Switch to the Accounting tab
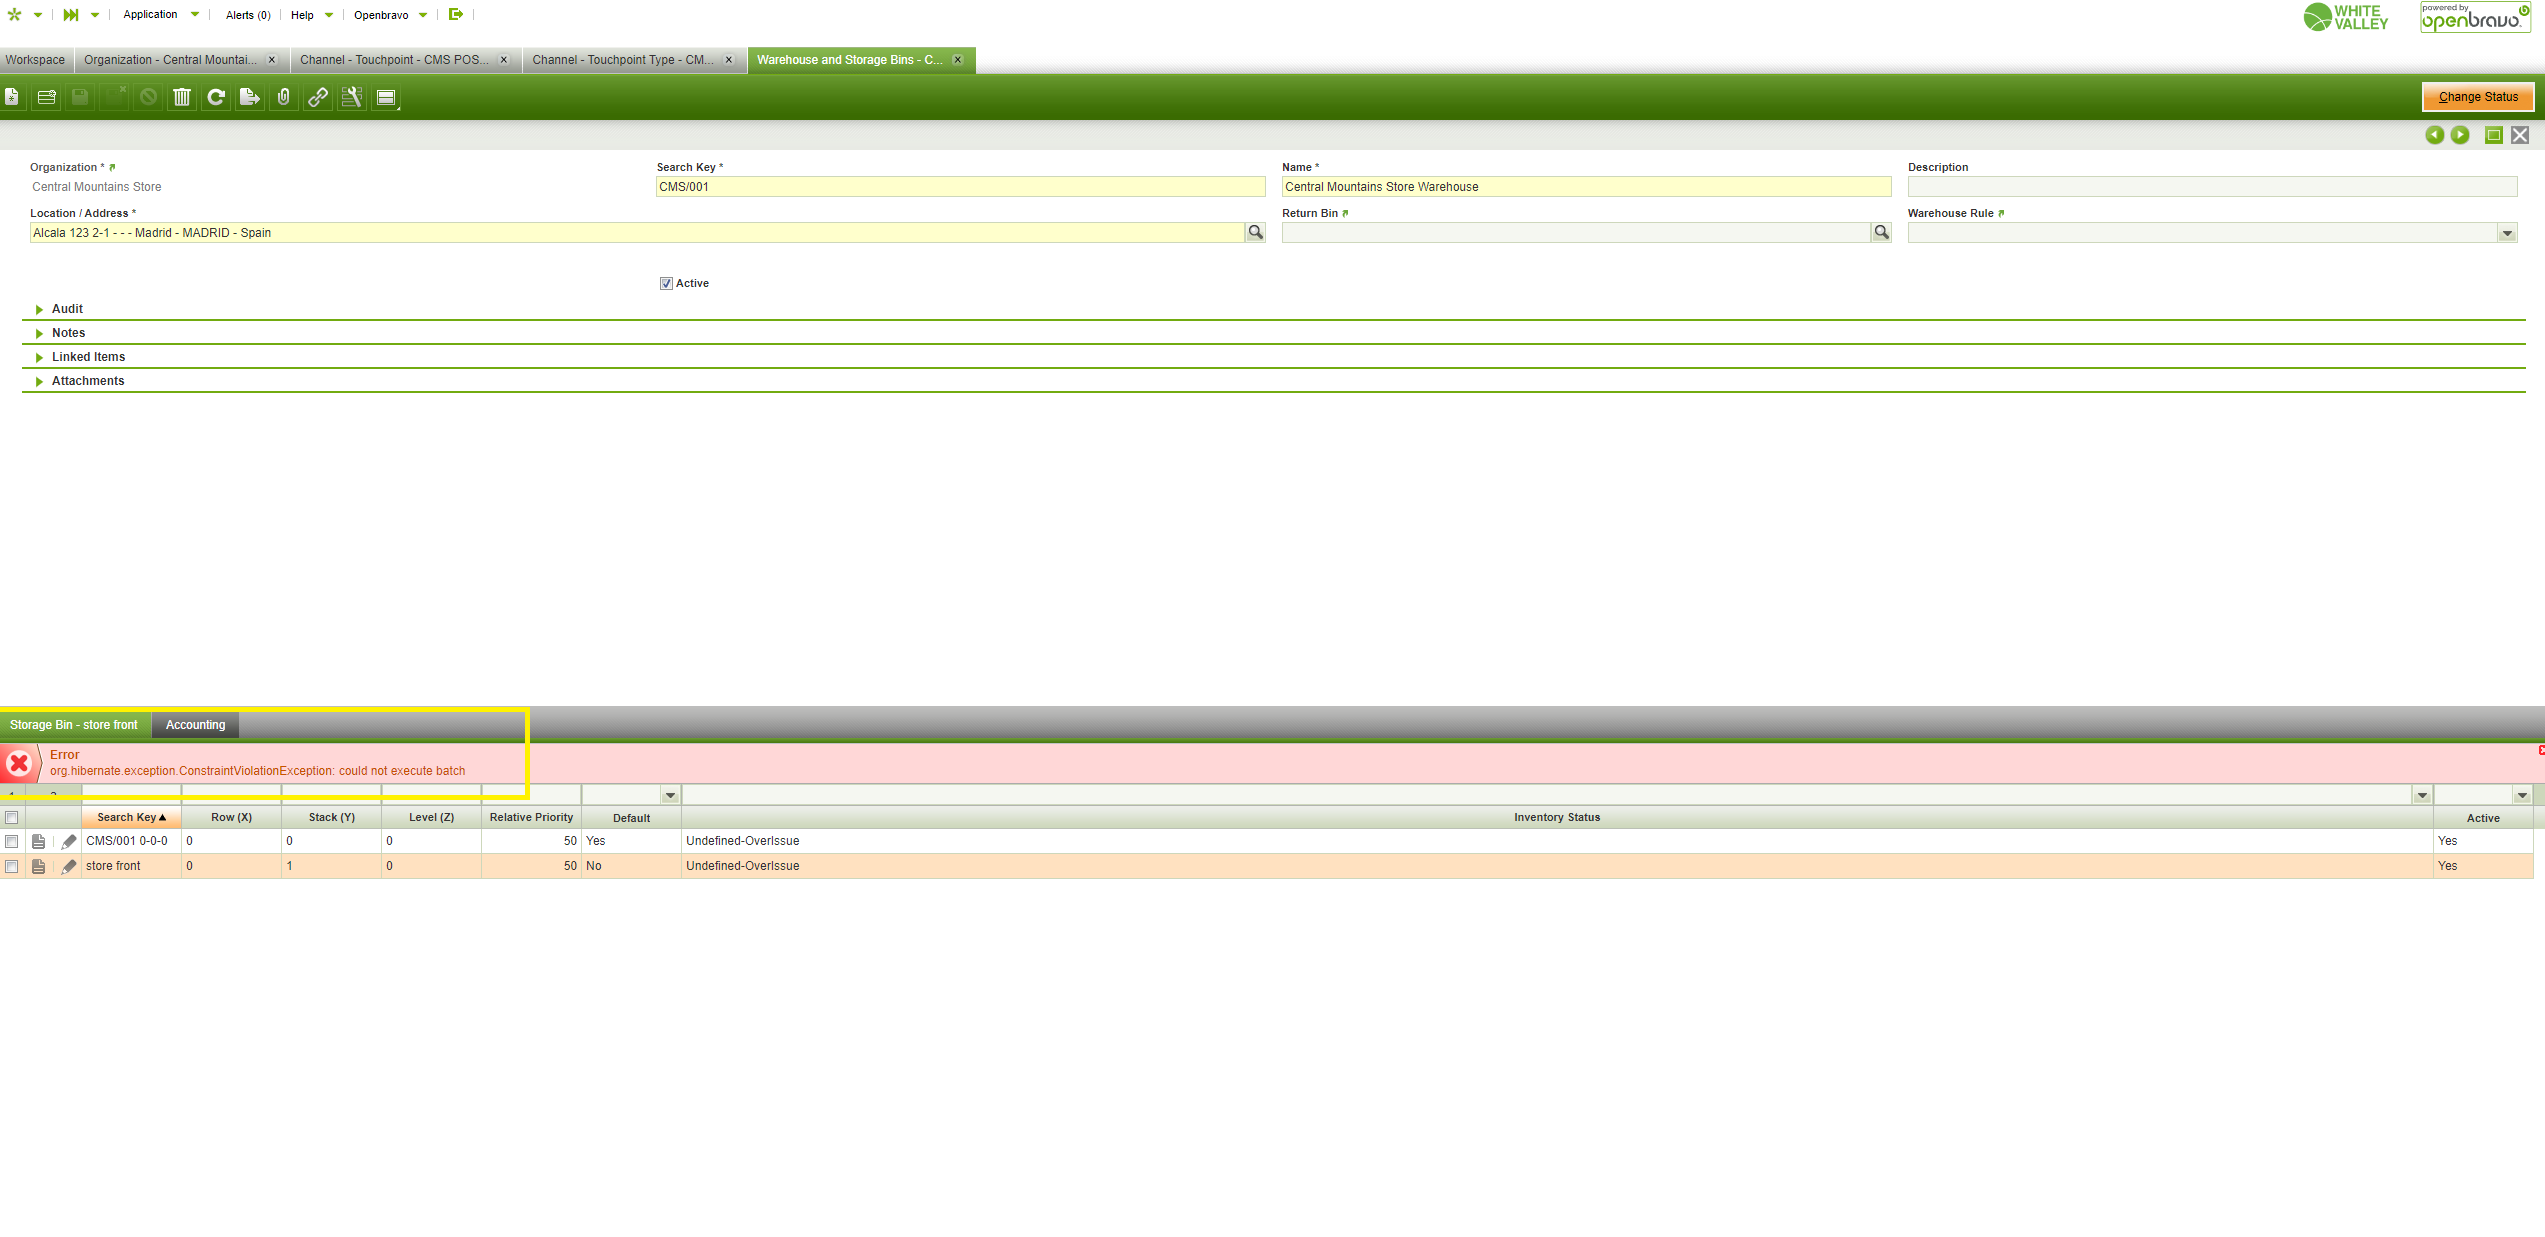2545x1237 pixels. (x=195, y=725)
